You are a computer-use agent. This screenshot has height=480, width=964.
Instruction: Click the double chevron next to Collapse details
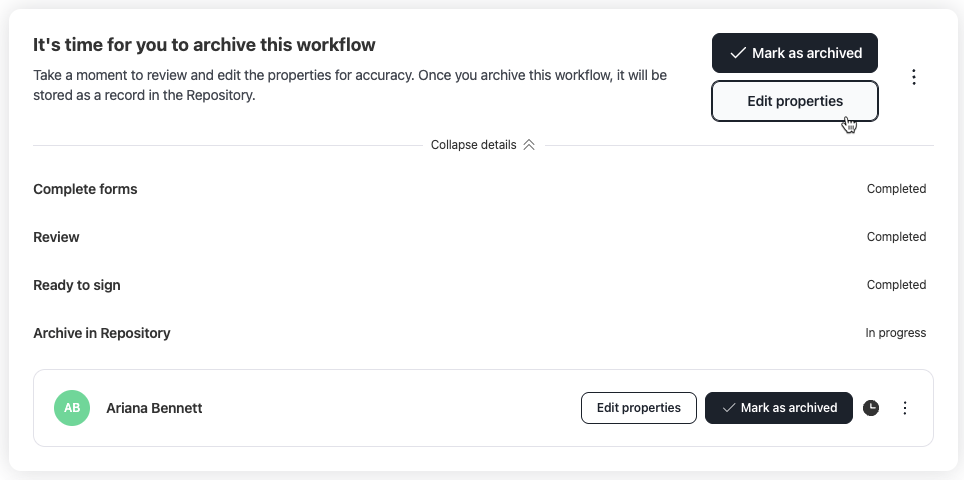529,145
